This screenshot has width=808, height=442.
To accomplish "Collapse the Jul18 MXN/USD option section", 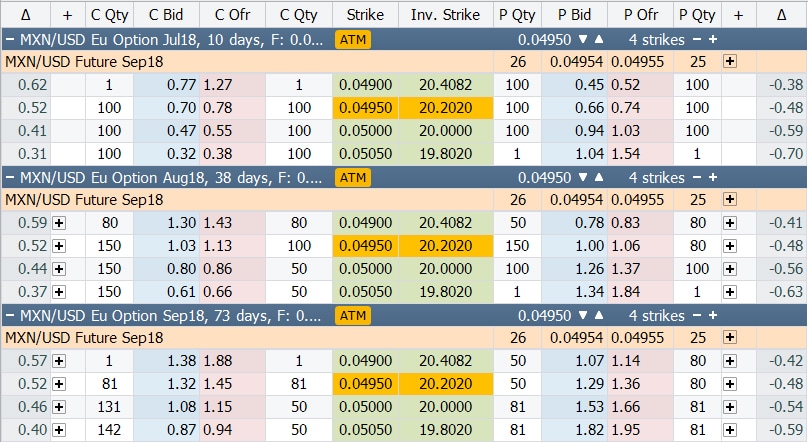I will (9, 40).
